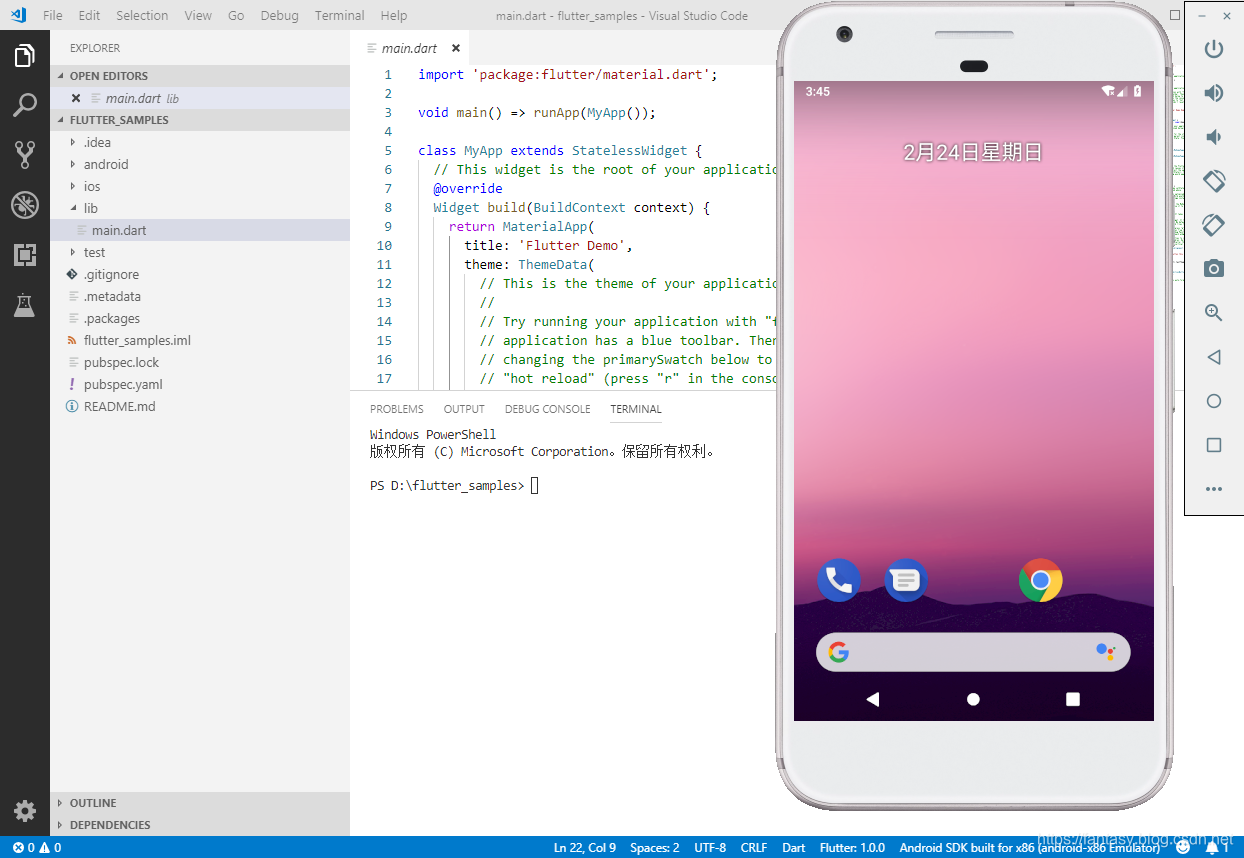Change CRLF line ending in status bar

coord(754,847)
